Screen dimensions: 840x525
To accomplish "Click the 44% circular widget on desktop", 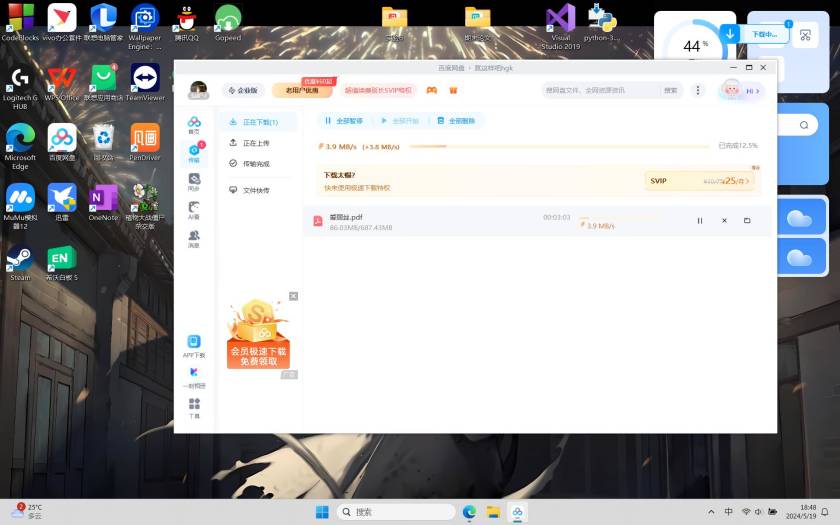I will pyautogui.click(x=693, y=45).
